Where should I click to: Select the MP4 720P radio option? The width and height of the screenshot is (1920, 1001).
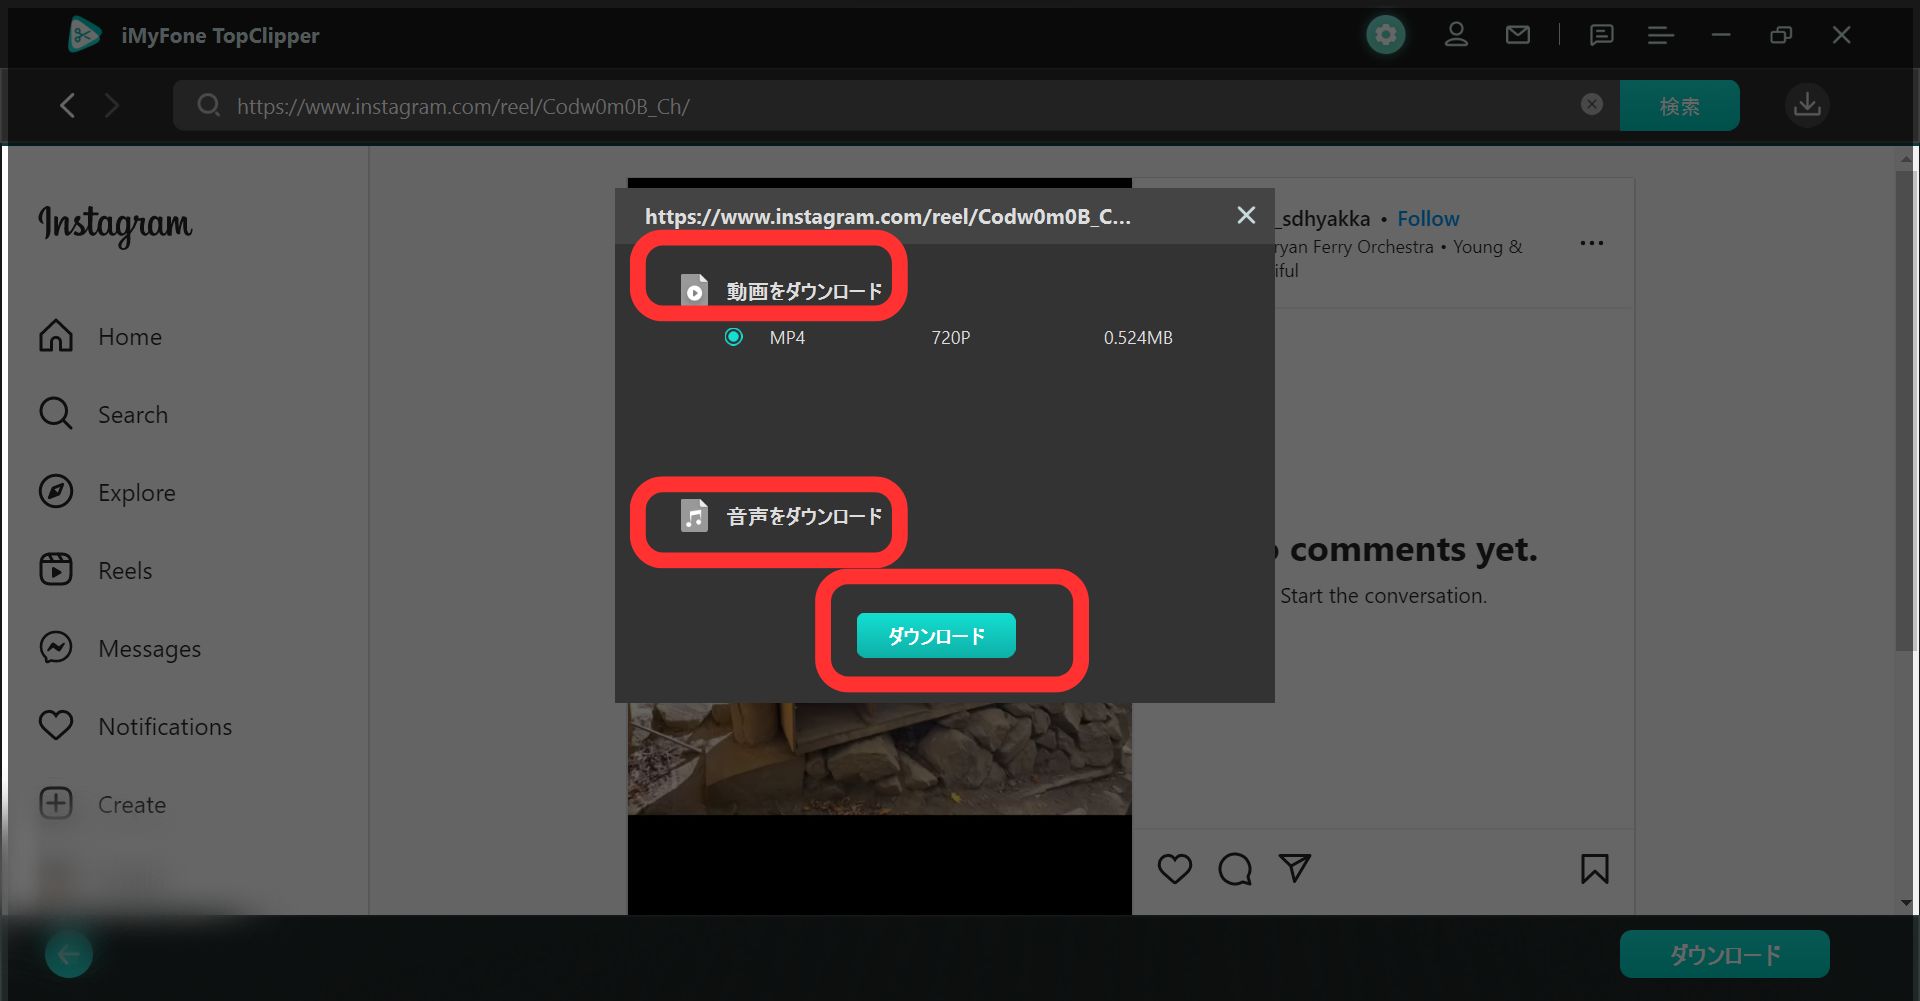(x=734, y=338)
